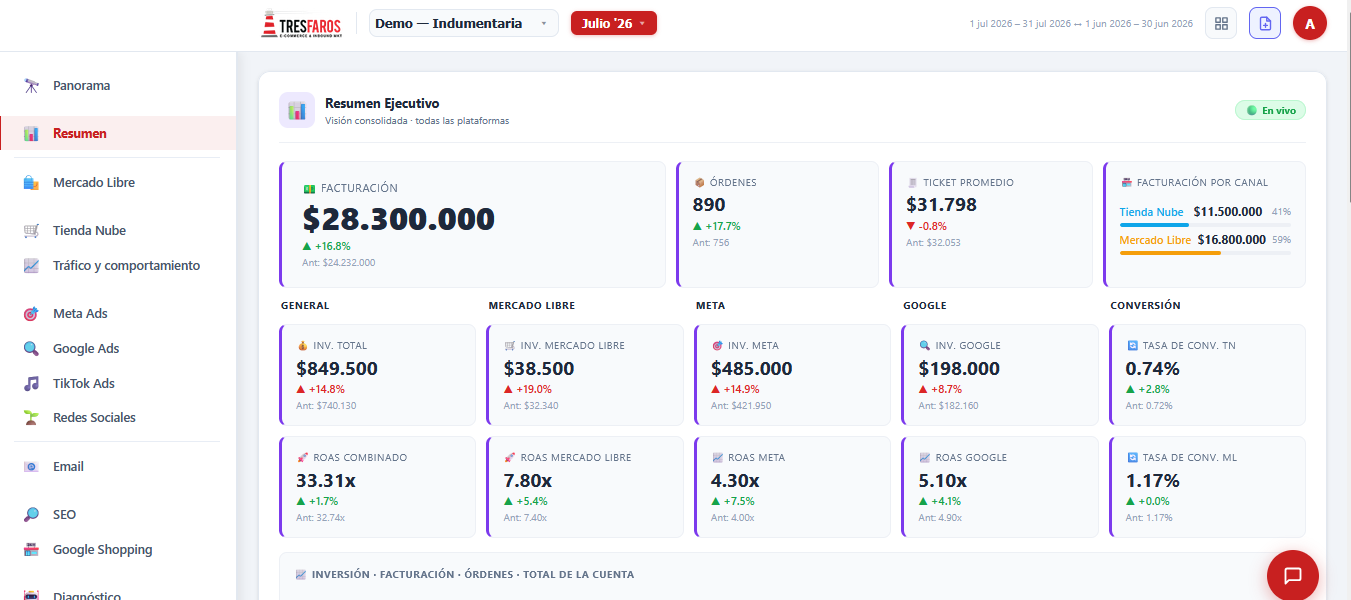Click the ROAS Meta 4.30x value
Image resolution: width=1351 pixels, height=600 pixels.
736,481
